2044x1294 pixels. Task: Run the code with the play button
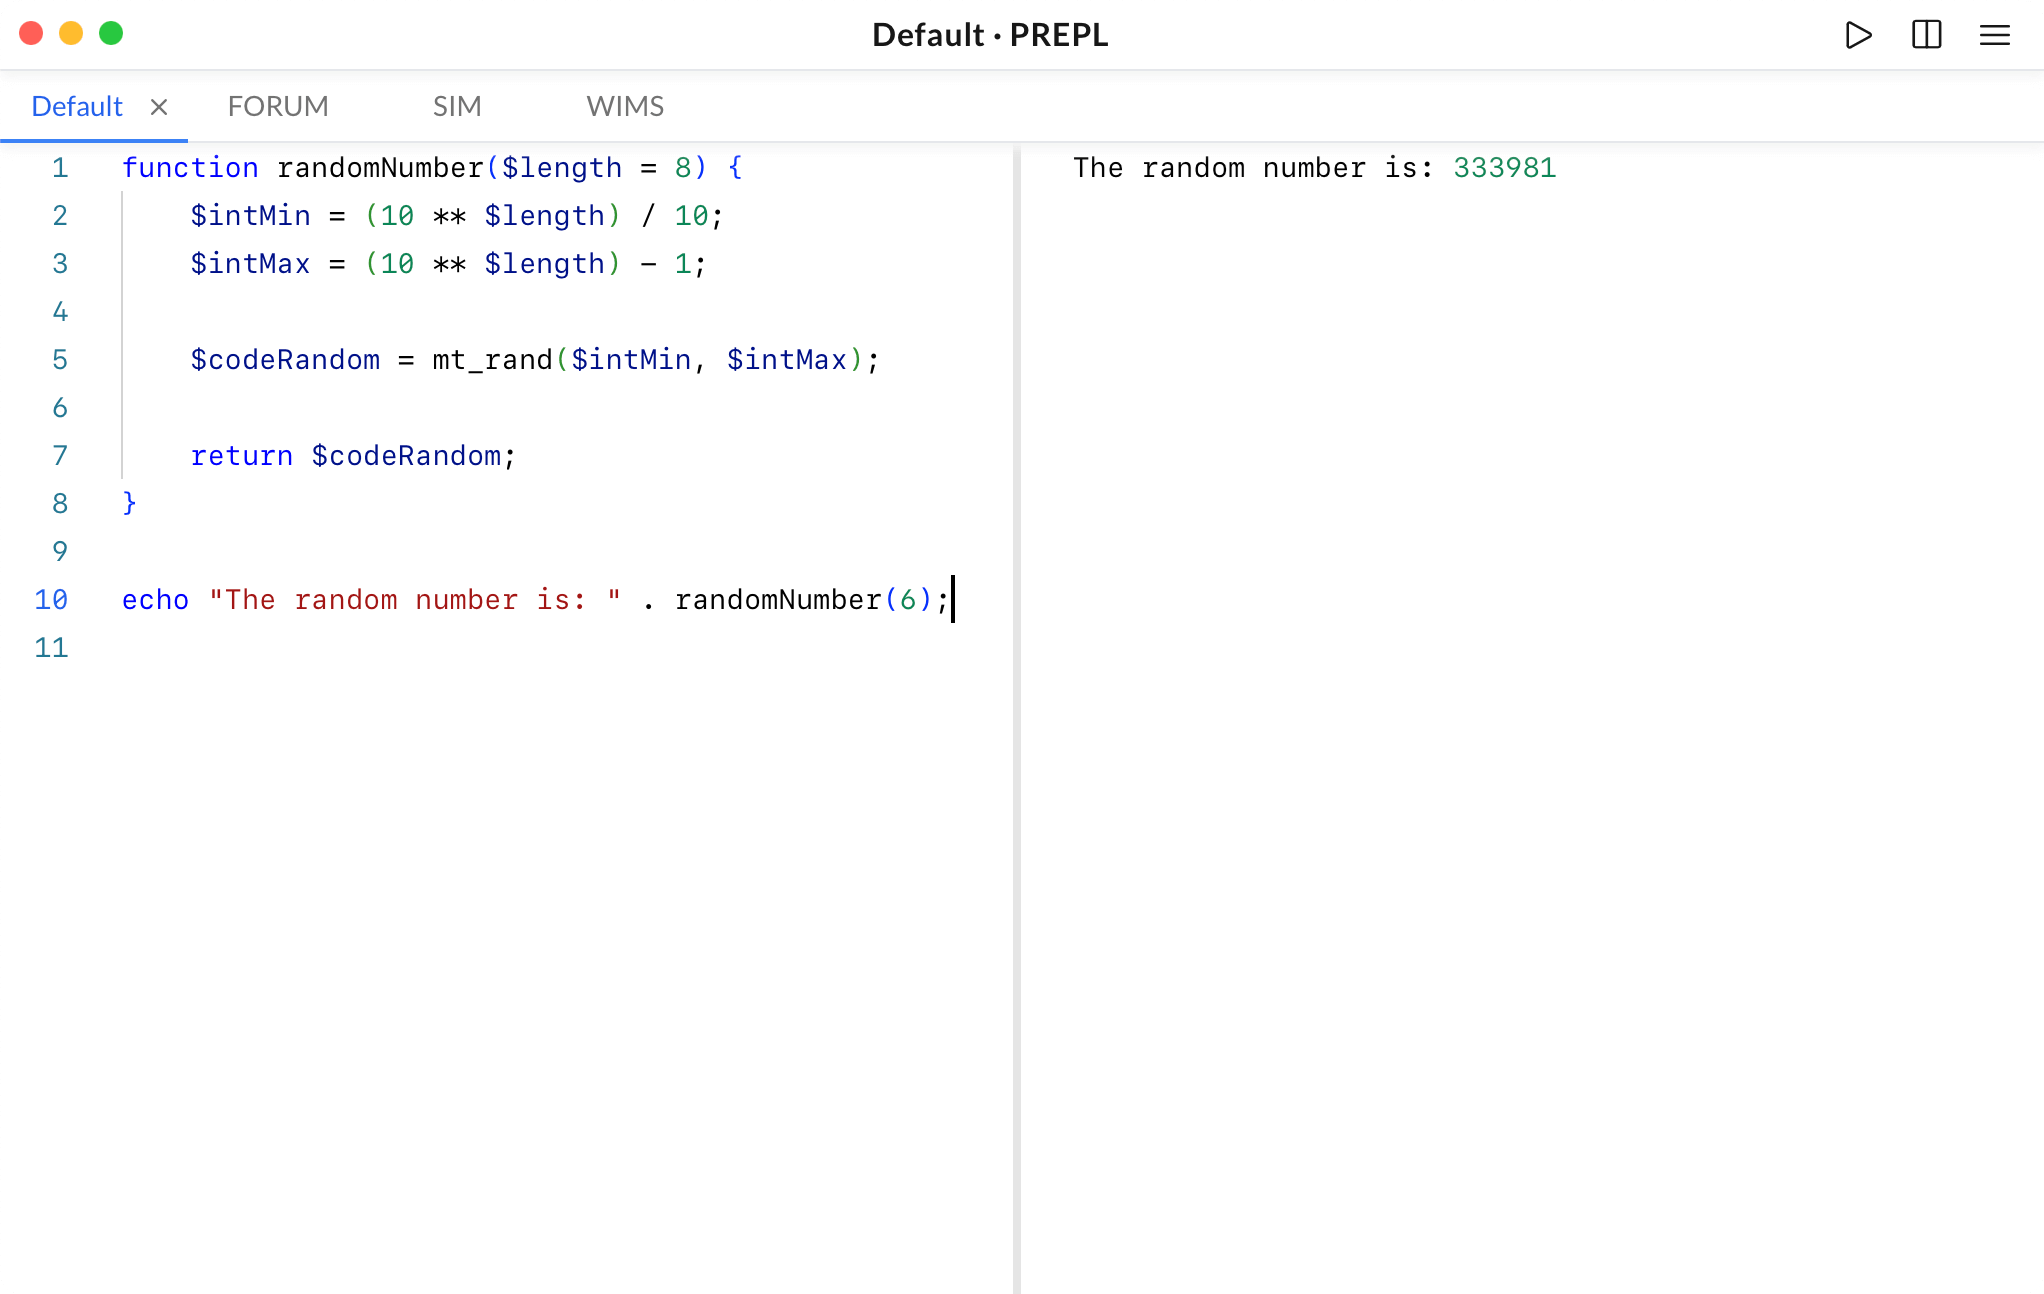click(1858, 35)
